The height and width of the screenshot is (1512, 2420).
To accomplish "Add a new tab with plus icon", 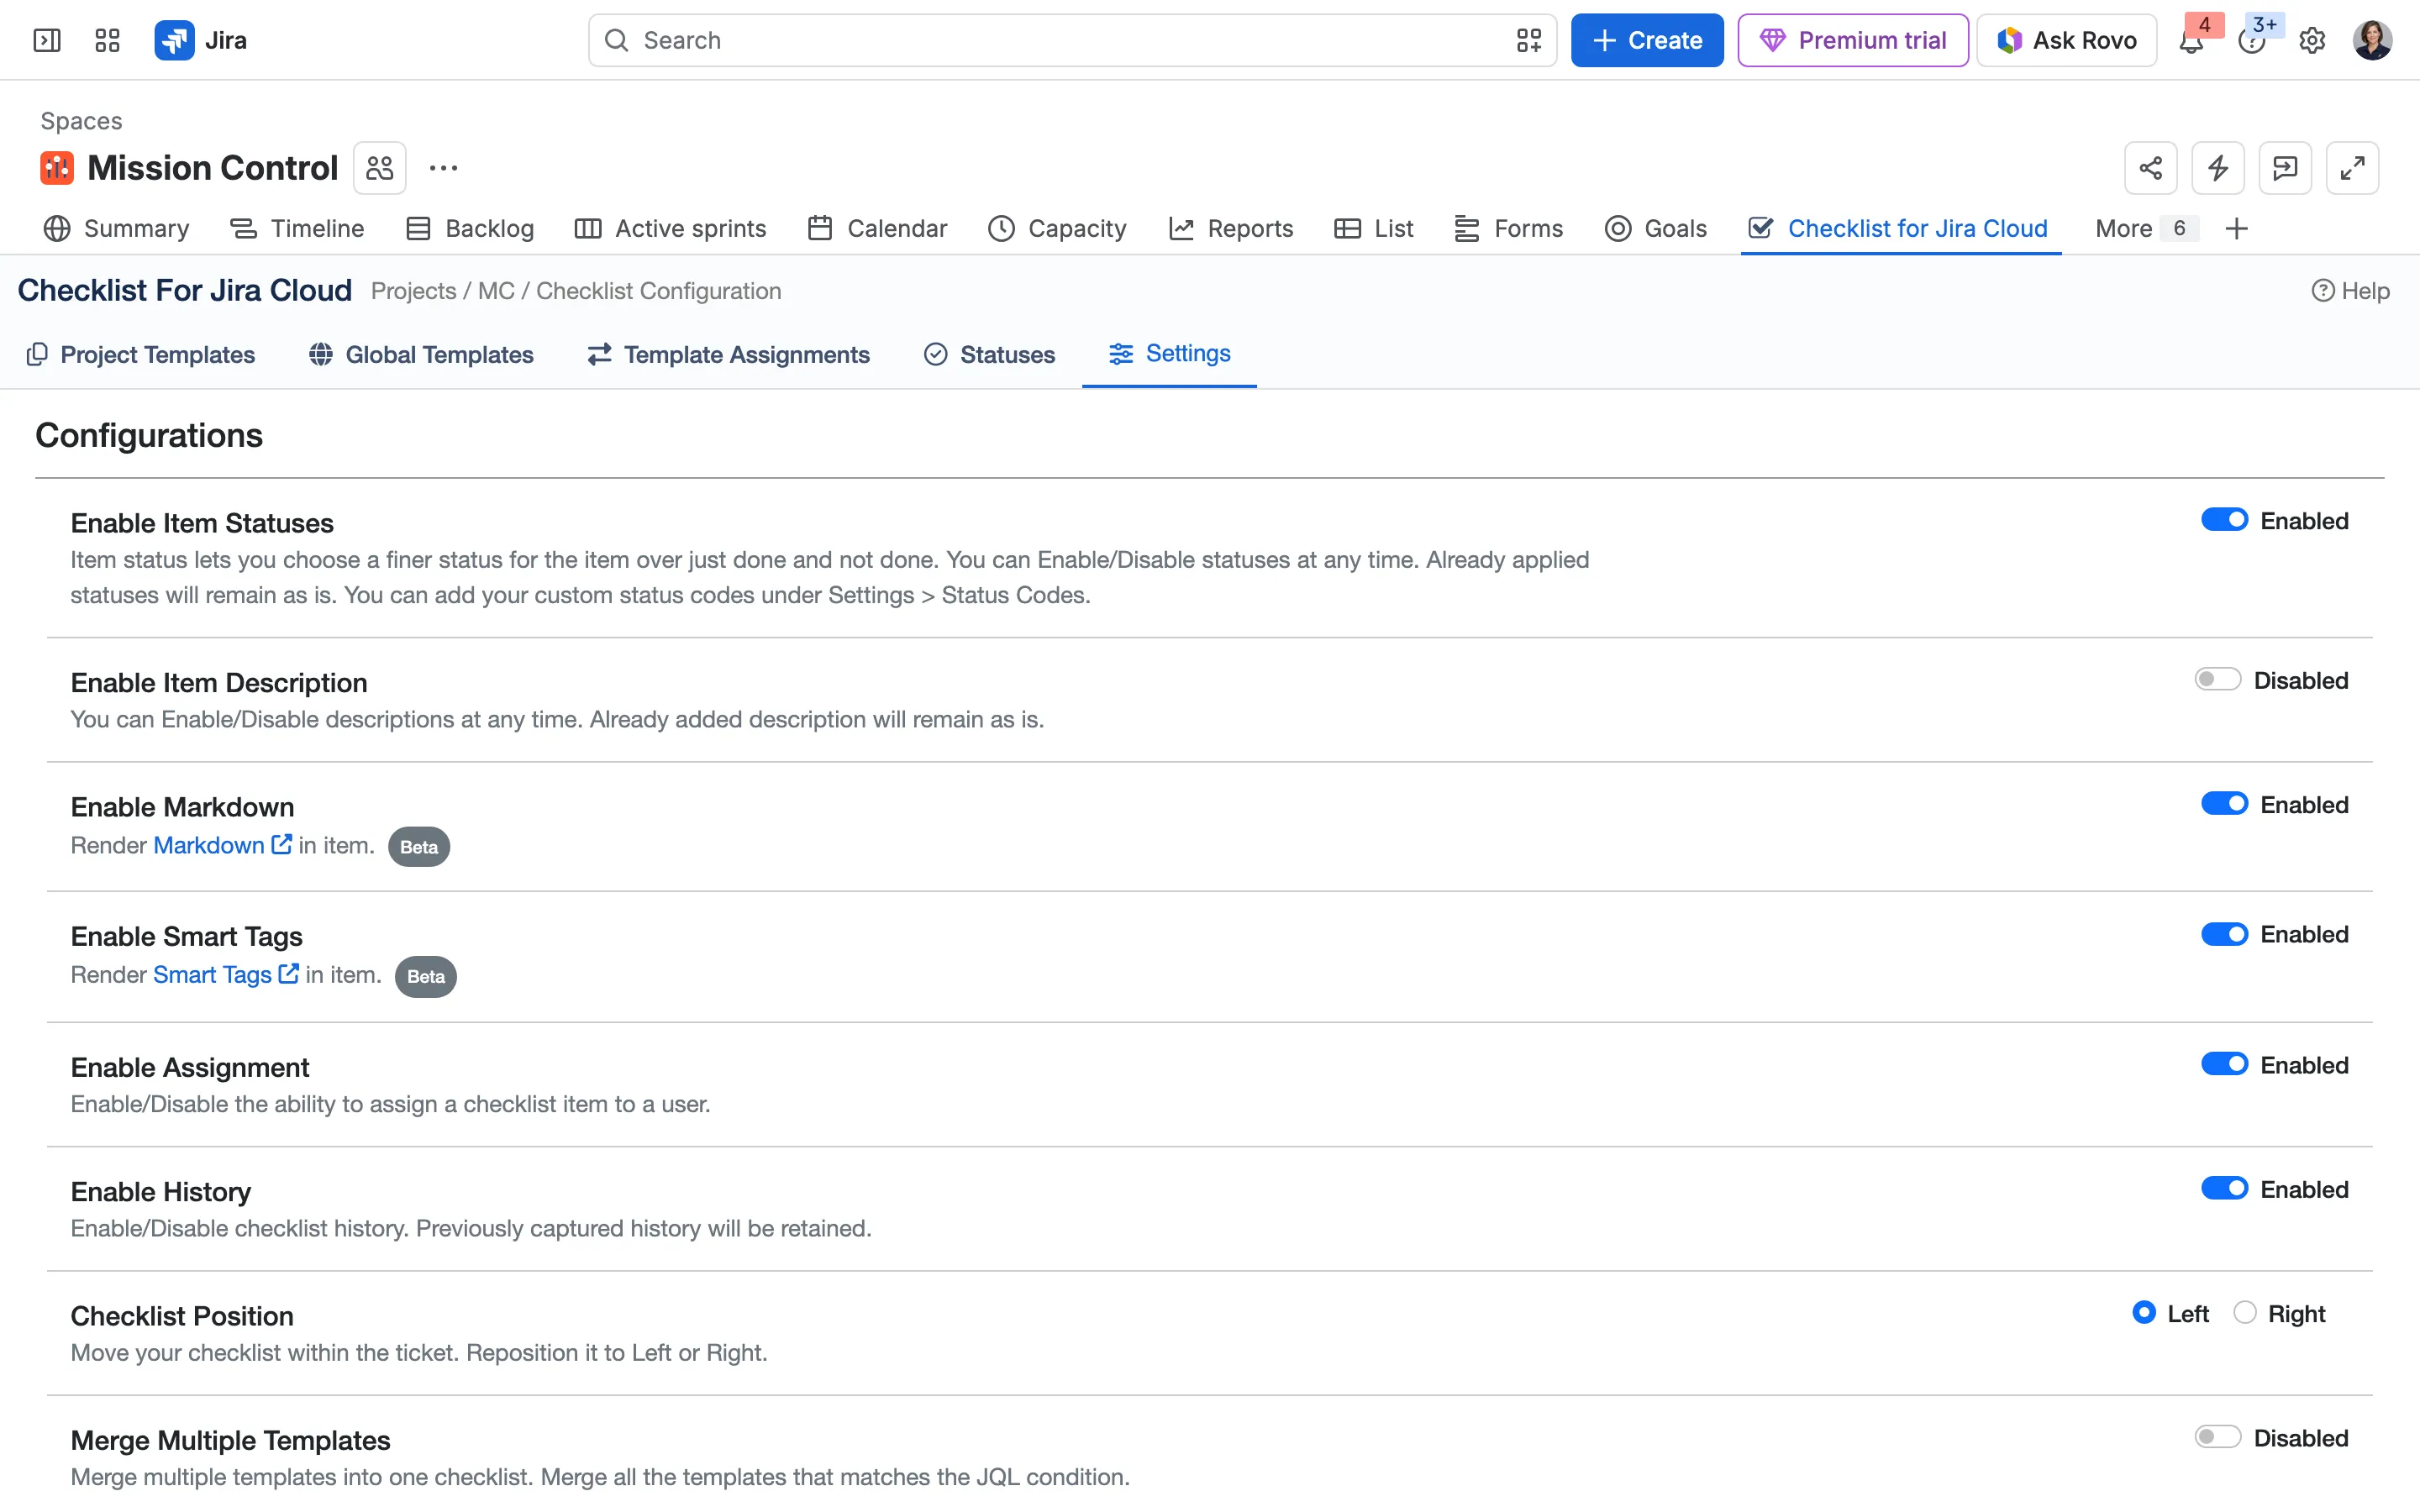I will [2237, 228].
